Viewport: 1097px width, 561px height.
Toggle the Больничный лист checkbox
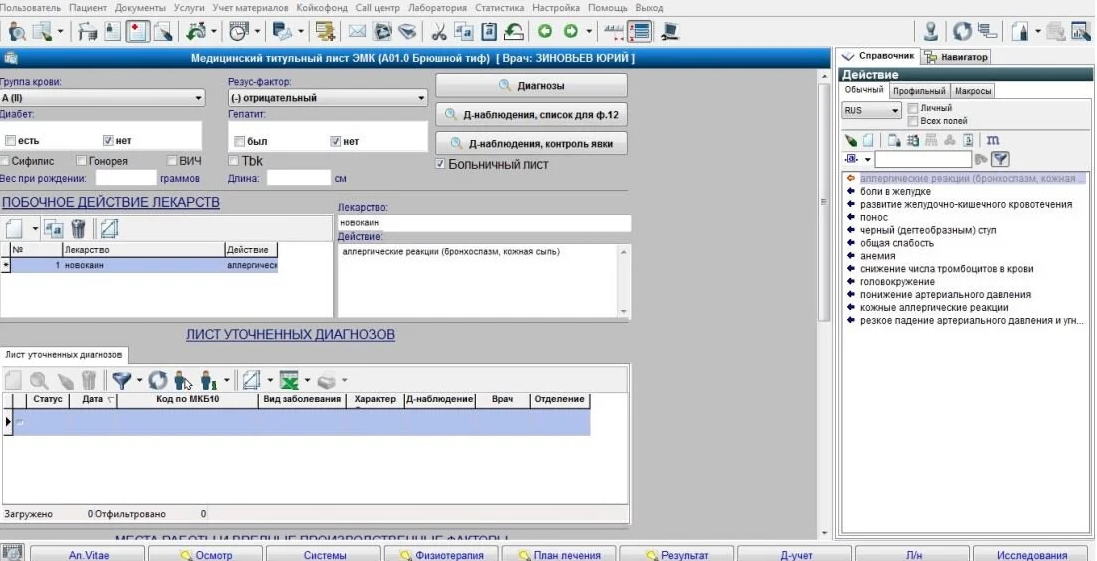click(x=440, y=164)
